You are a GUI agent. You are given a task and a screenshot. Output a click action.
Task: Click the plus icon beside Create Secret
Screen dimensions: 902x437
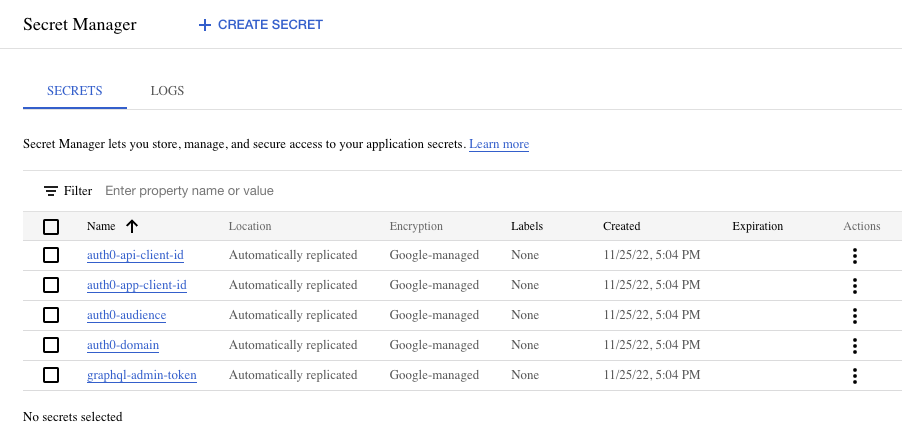(205, 25)
